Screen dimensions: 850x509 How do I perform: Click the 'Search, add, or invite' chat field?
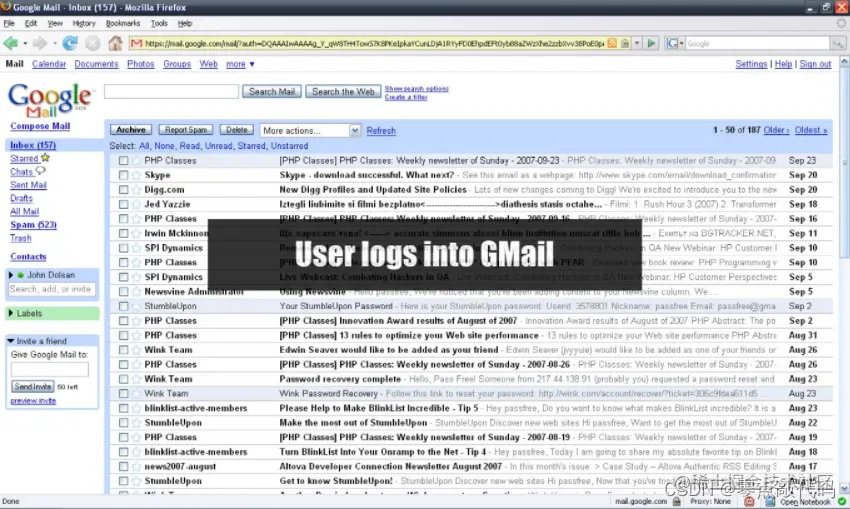51,289
